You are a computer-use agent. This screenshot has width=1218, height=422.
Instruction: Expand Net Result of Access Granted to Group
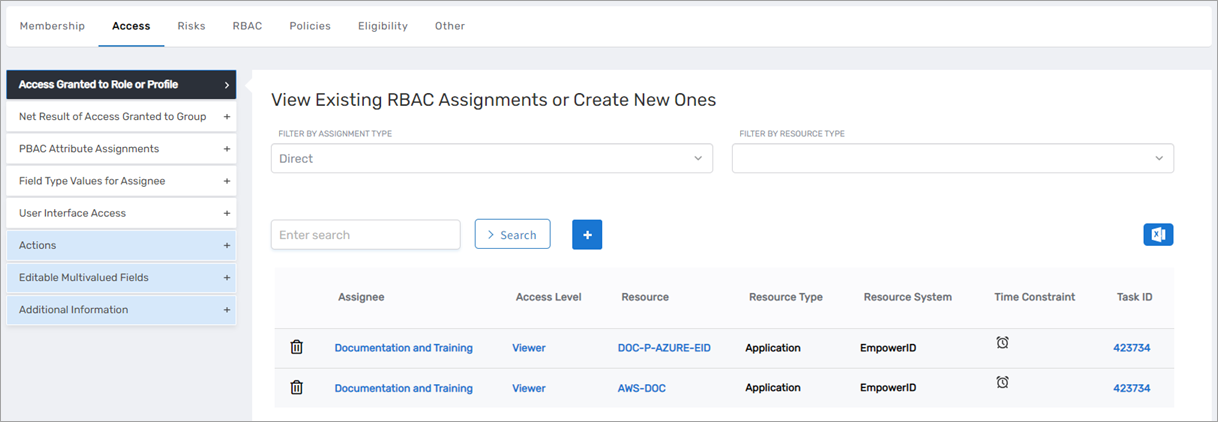pyautogui.click(x=120, y=117)
